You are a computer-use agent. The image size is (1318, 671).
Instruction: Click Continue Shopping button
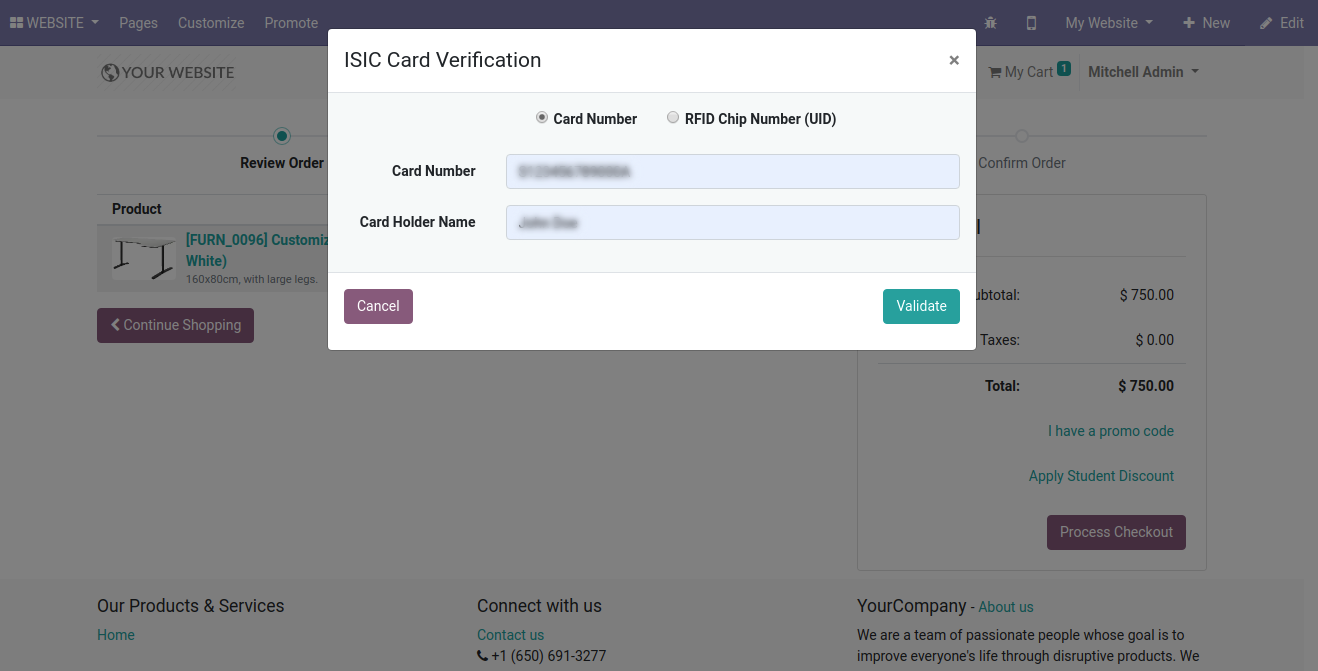tap(175, 325)
